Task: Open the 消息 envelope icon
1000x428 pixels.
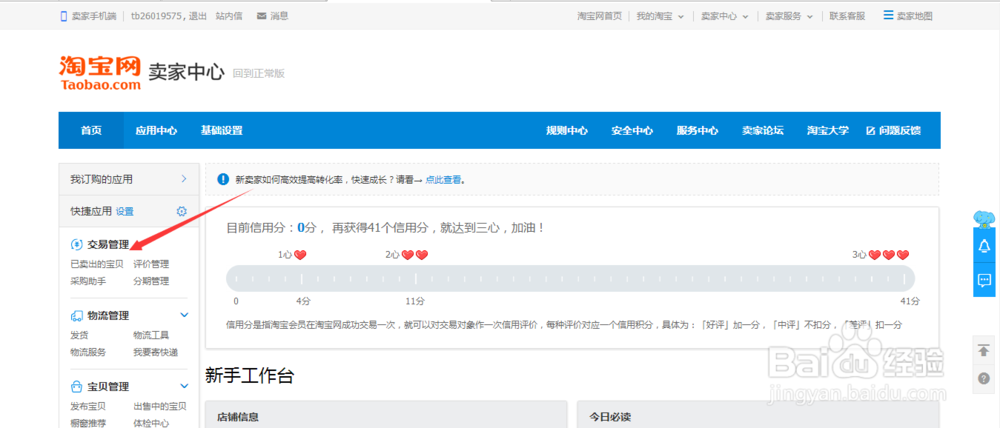Action: 261,16
